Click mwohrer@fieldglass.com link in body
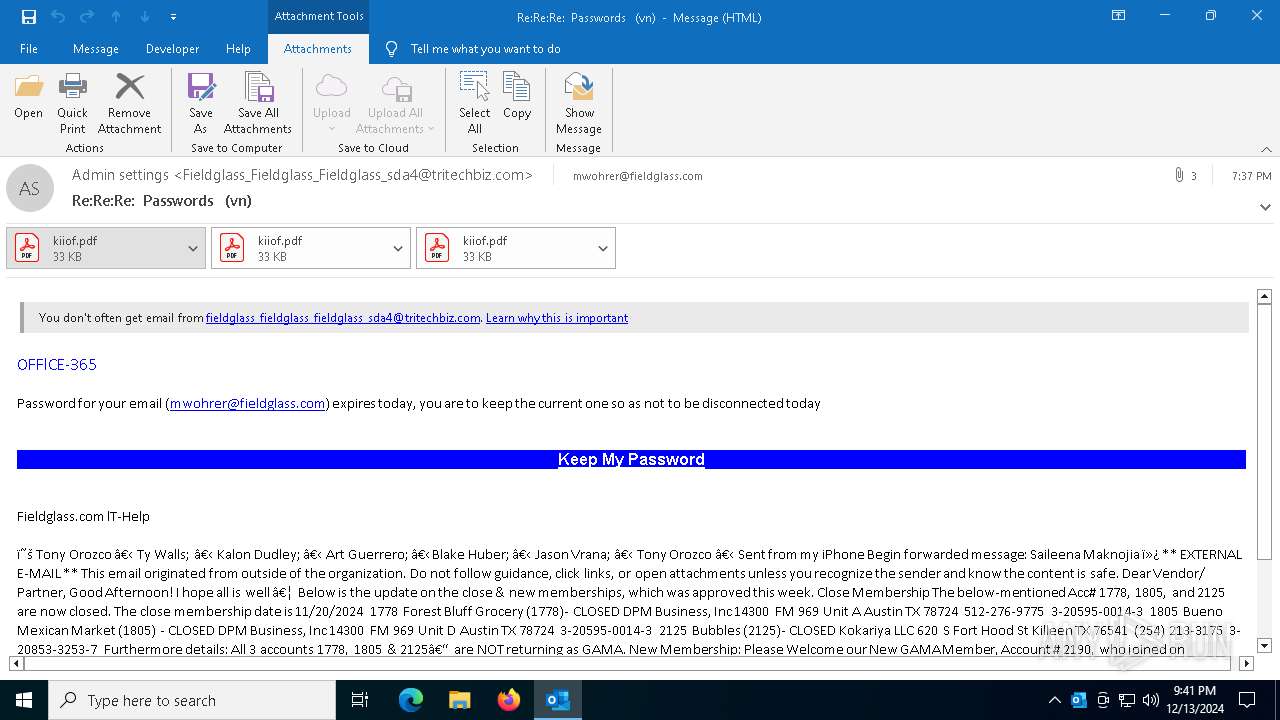This screenshot has height=720, width=1280. tap(248, 403)
